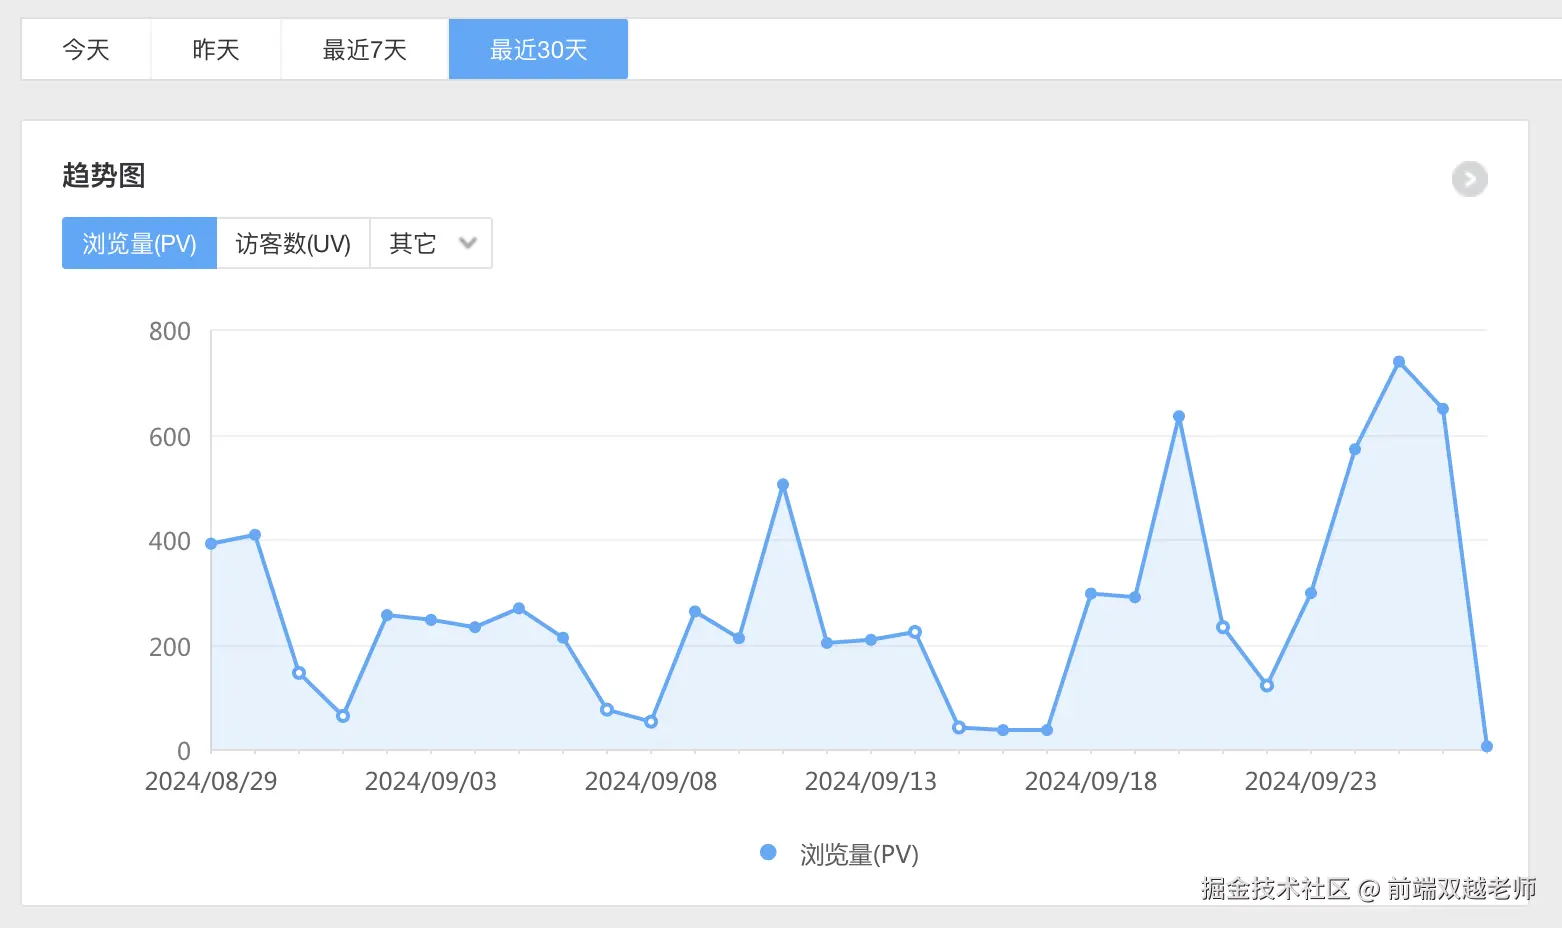Switch to the 今天 tab
The image size is (1562, 928).
[x=85, y=49]
